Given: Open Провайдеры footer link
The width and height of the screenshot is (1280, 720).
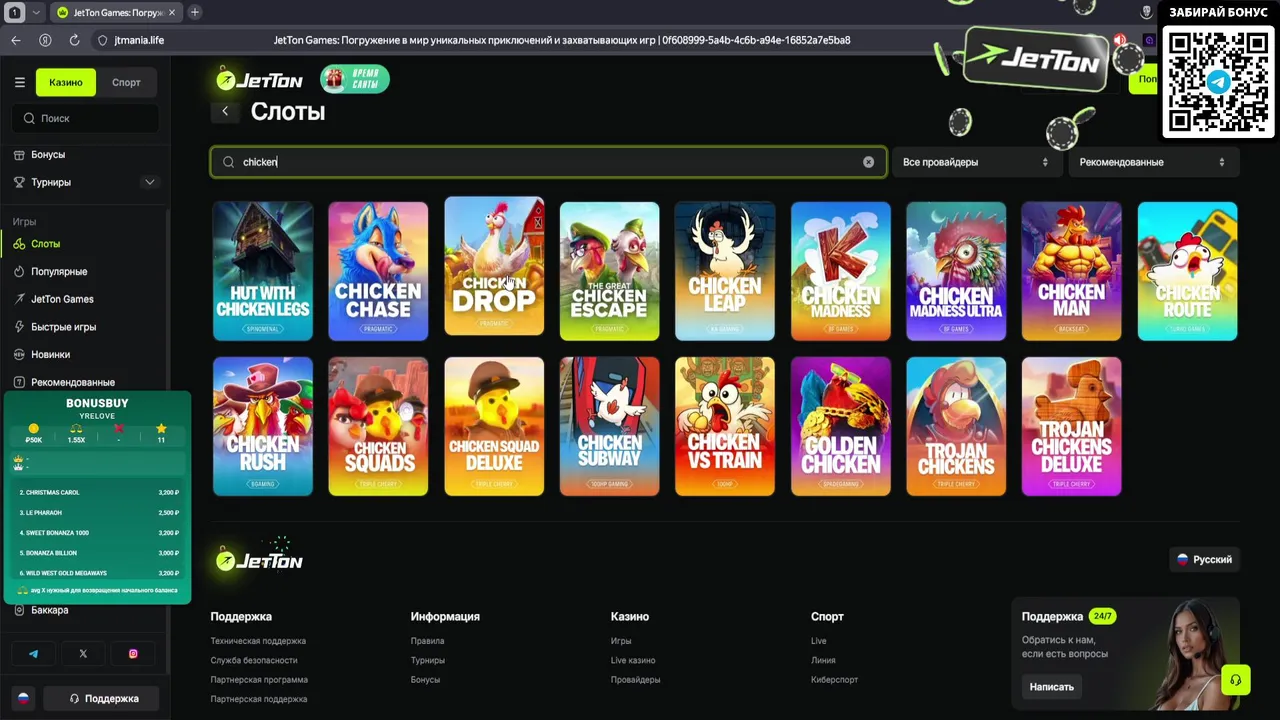Looking at the screenshot, I should click(636, 680).
